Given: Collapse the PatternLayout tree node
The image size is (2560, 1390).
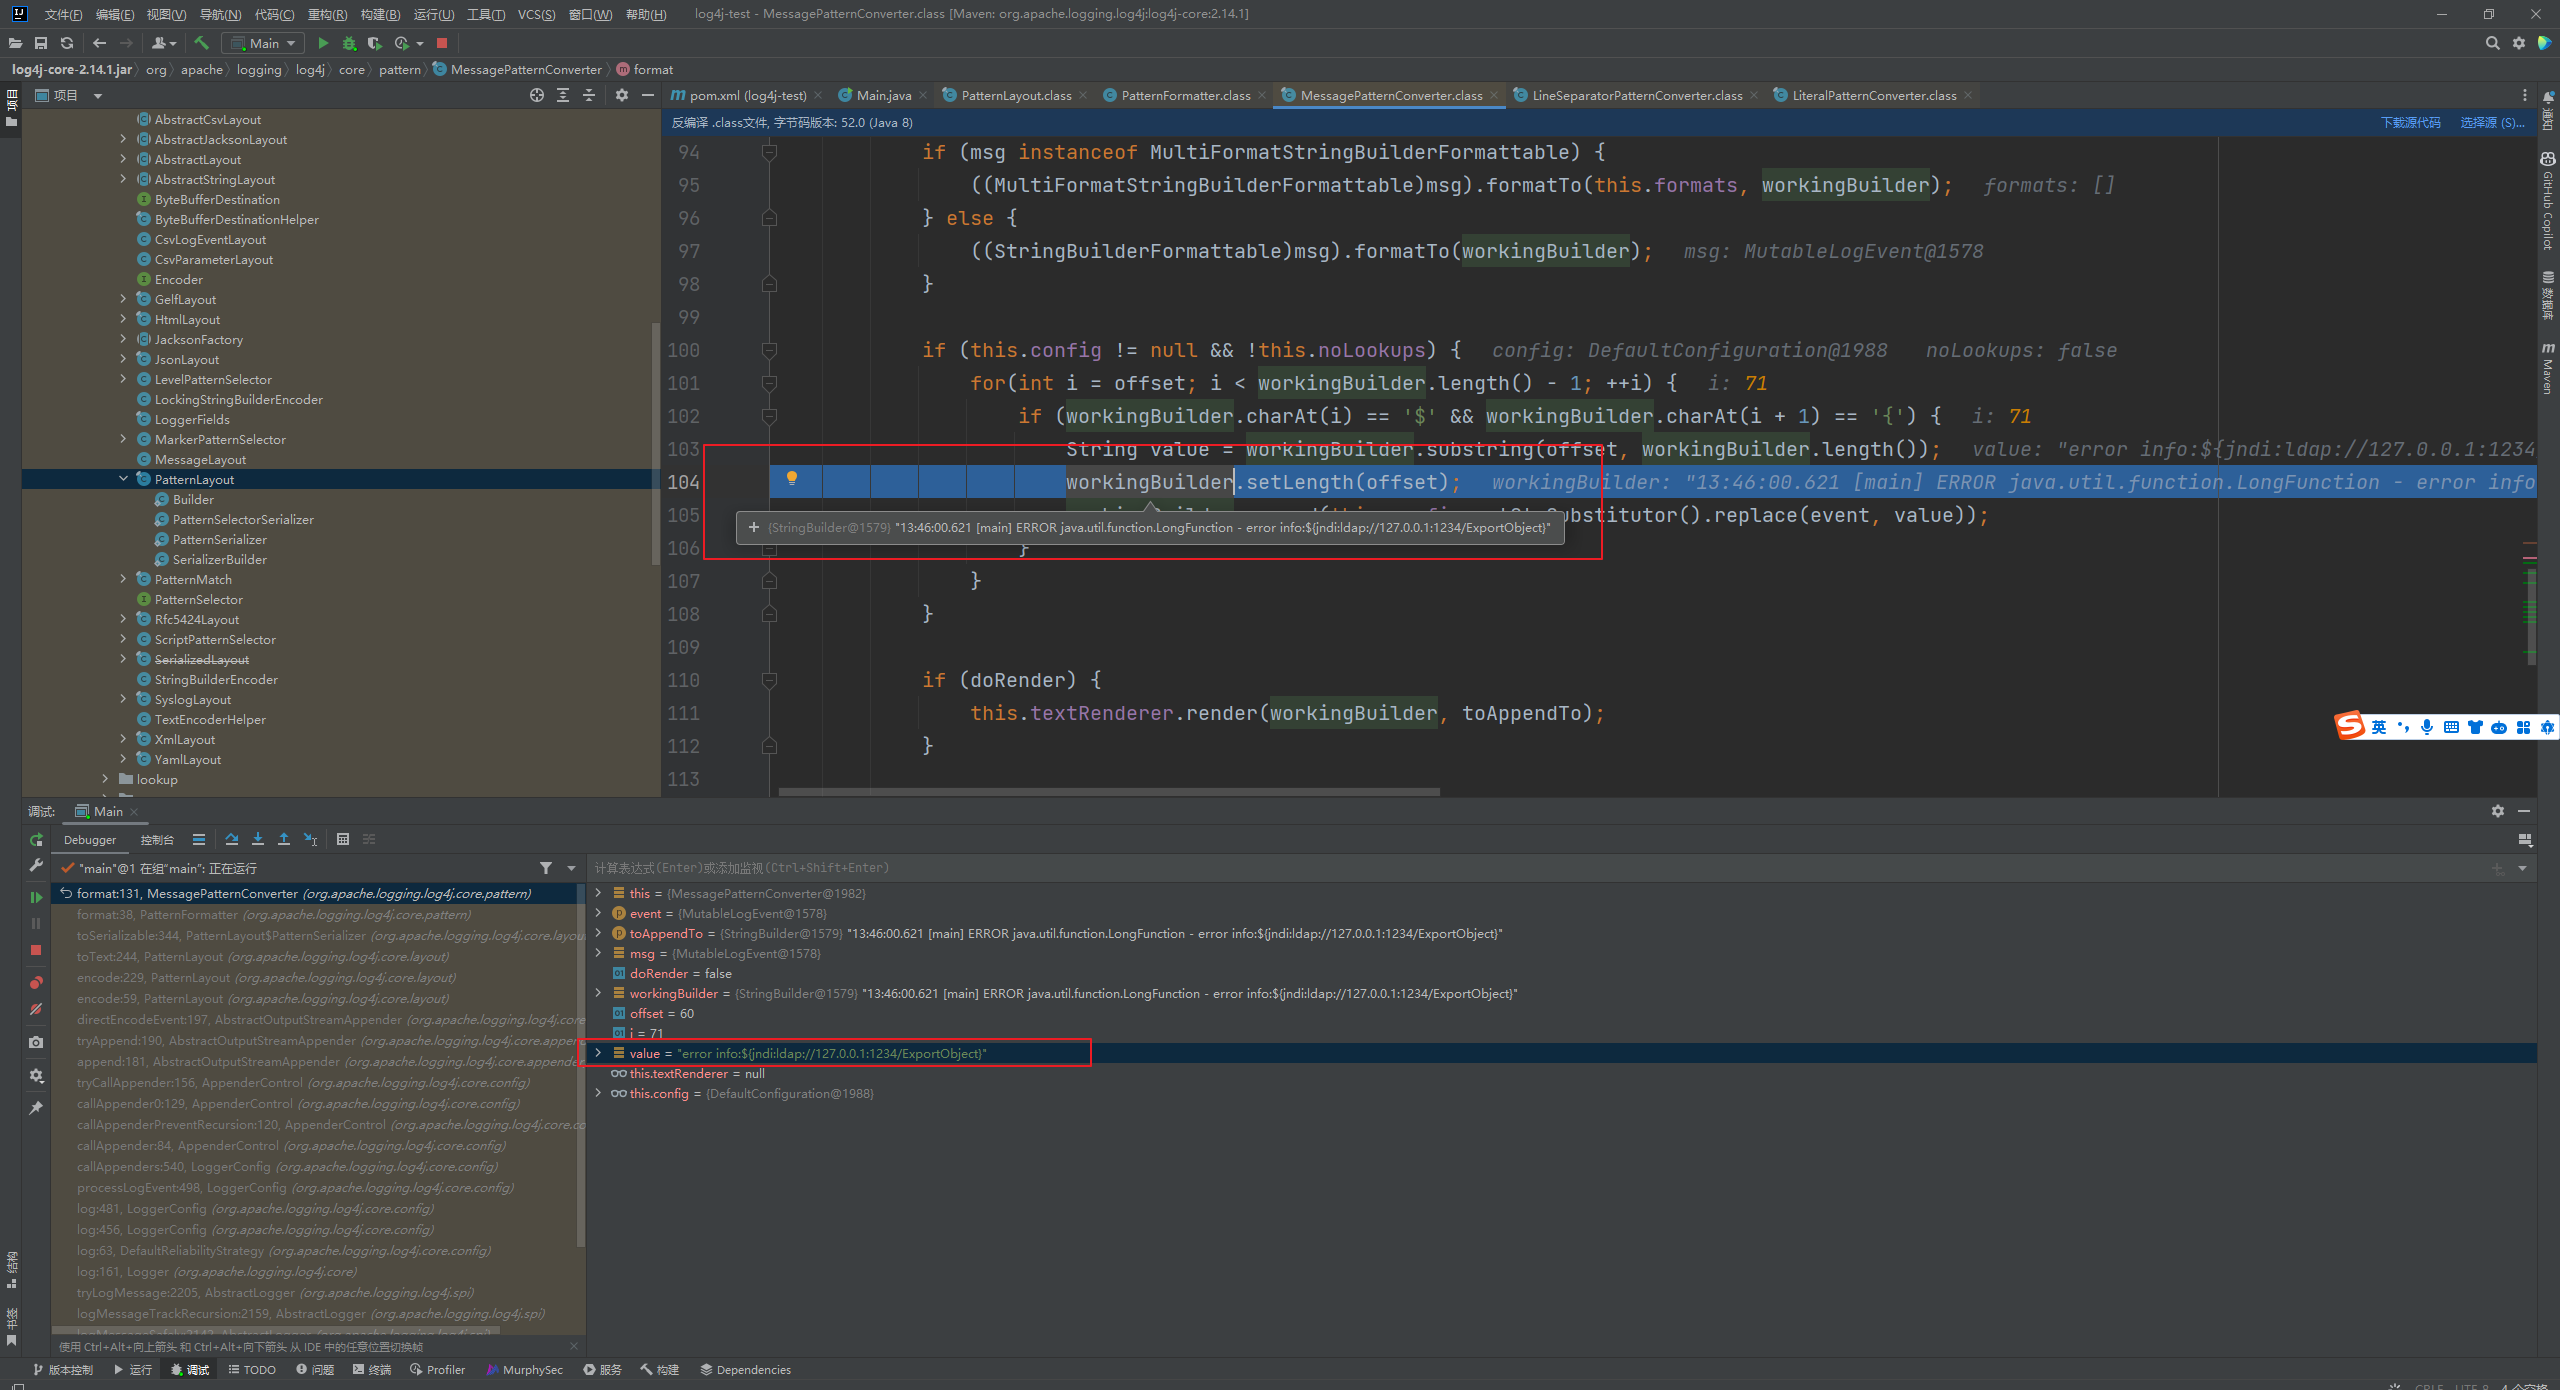Looking at the screenshot, I should pos(124,479).
